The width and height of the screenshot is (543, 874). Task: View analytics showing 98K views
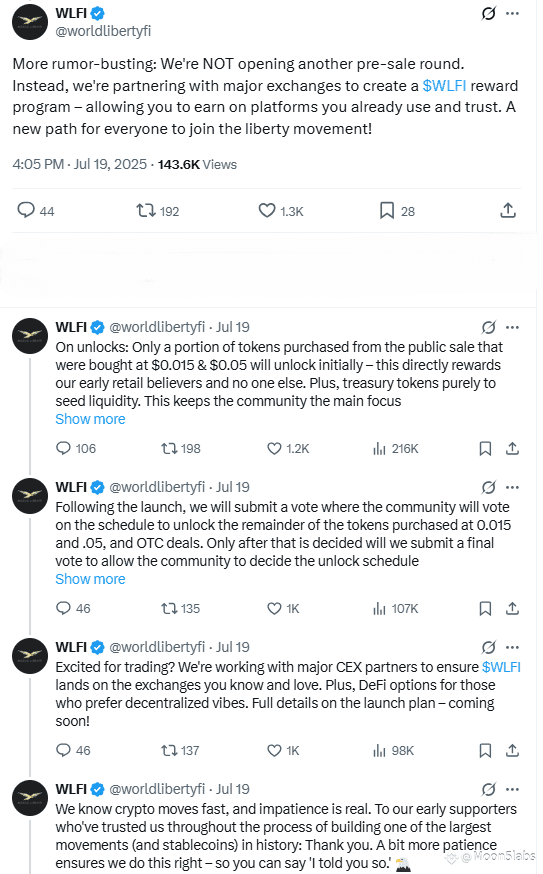394,751
